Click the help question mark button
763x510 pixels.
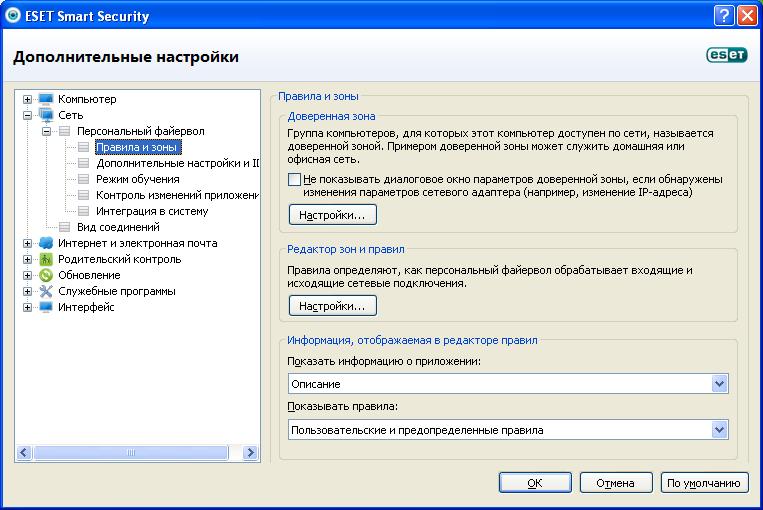tap(724, 16)
